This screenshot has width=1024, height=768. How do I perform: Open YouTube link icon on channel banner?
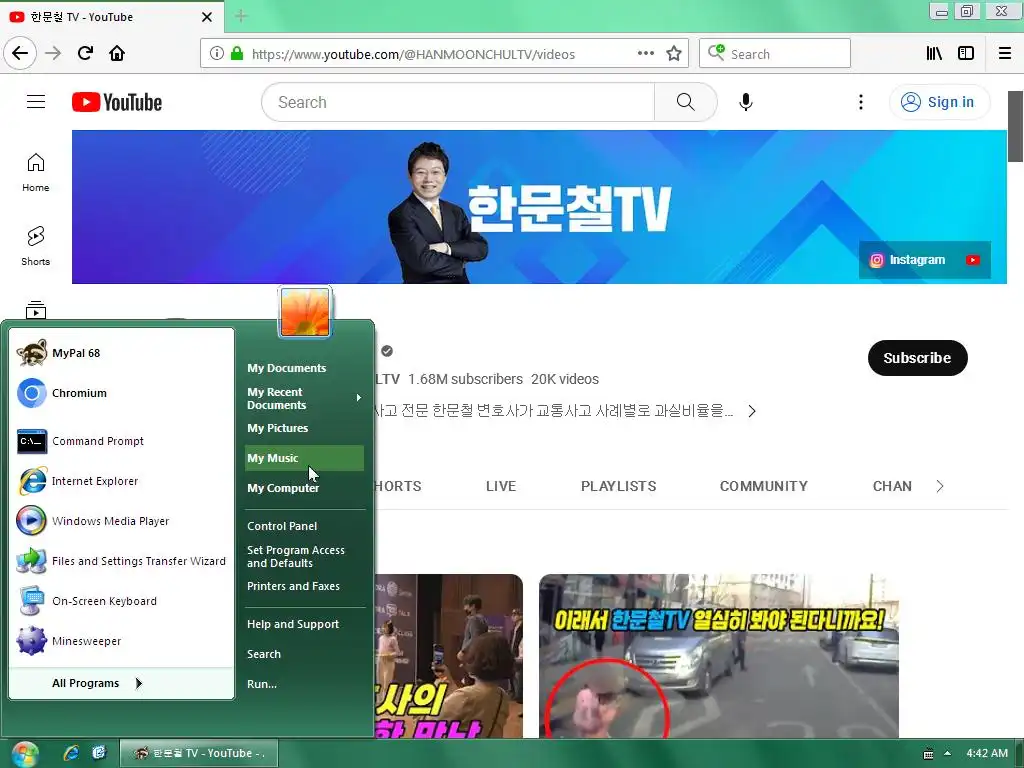(x=972, y=260)
